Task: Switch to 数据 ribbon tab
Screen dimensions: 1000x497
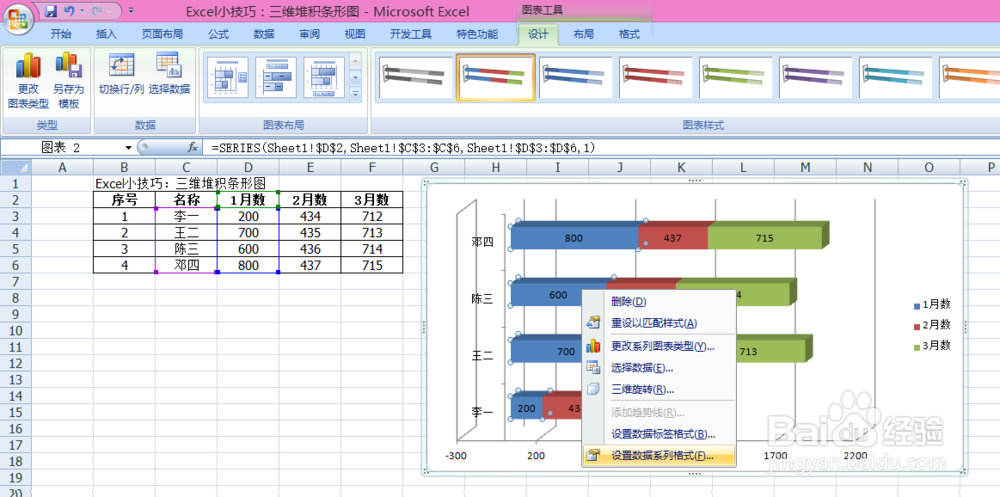Action: [264, 34]
